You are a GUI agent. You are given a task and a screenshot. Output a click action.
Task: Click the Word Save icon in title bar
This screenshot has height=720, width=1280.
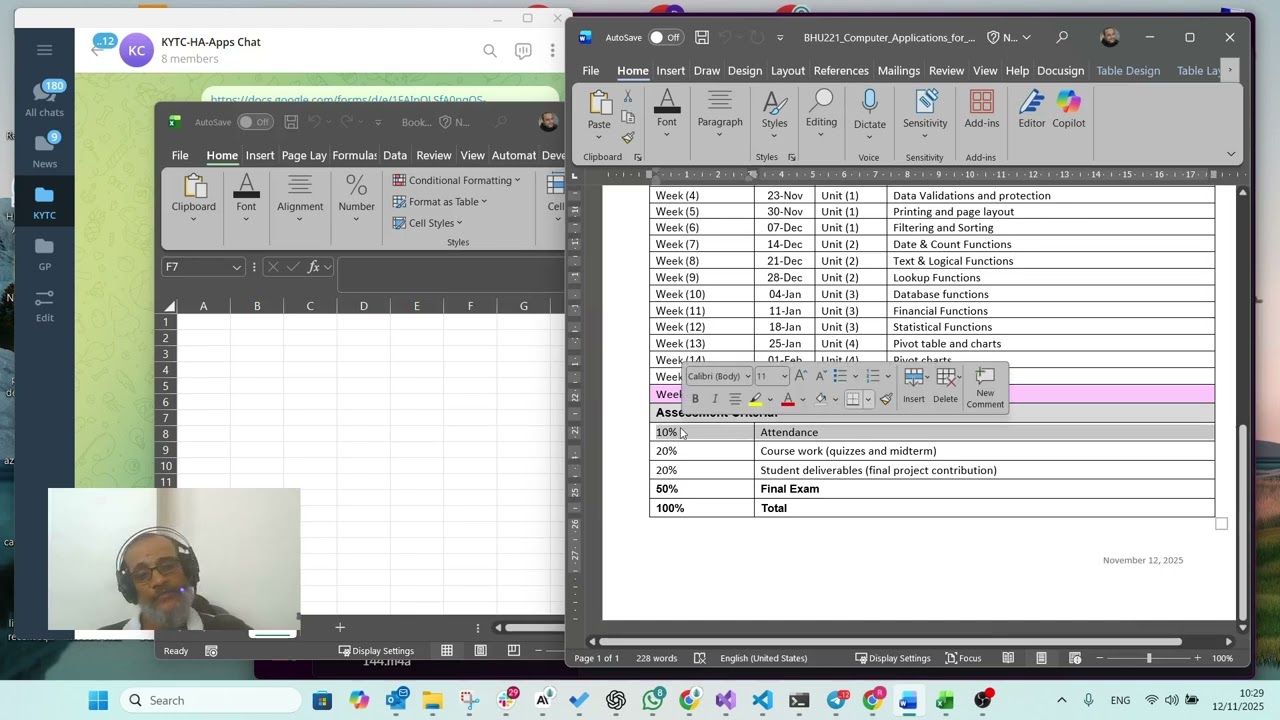[702, 37]
